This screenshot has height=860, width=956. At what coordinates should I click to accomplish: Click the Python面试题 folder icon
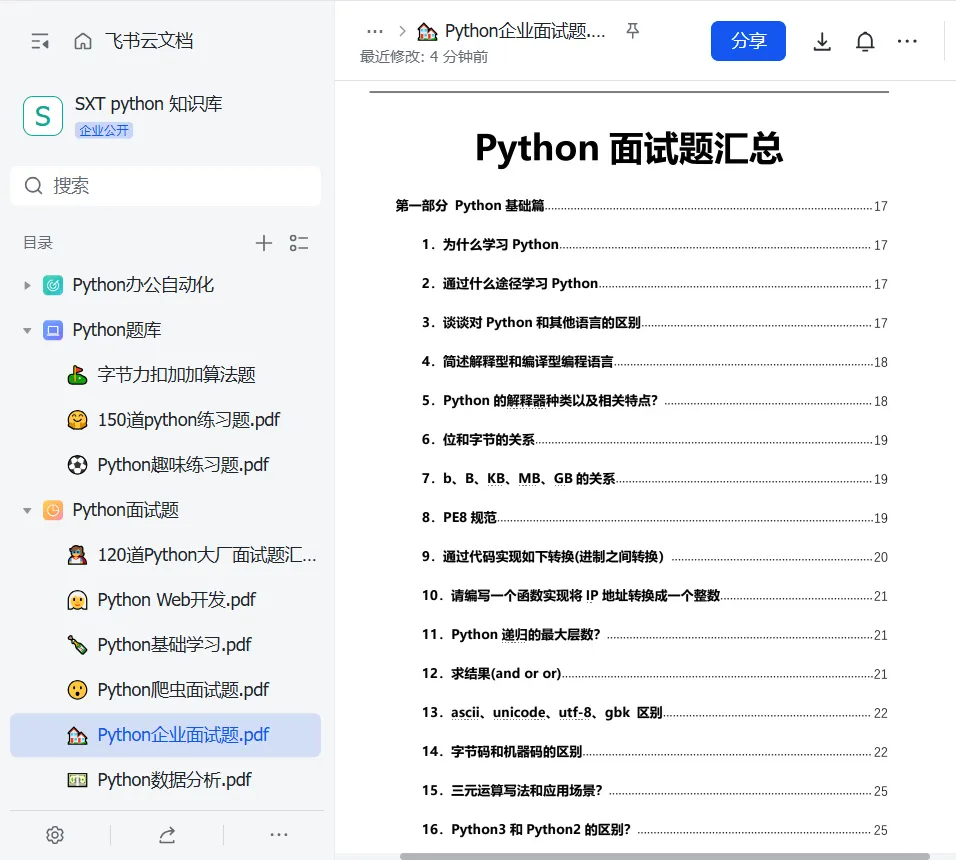point(53,510)
